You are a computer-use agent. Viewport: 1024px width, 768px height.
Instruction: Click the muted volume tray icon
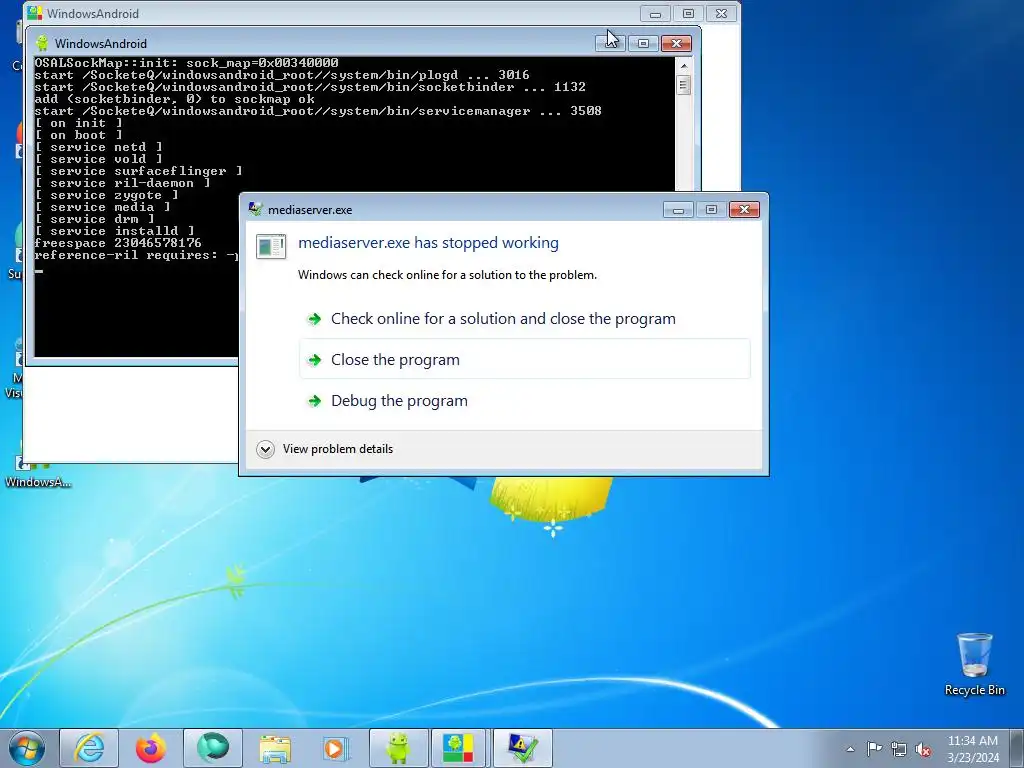click(x=923, y=749)
